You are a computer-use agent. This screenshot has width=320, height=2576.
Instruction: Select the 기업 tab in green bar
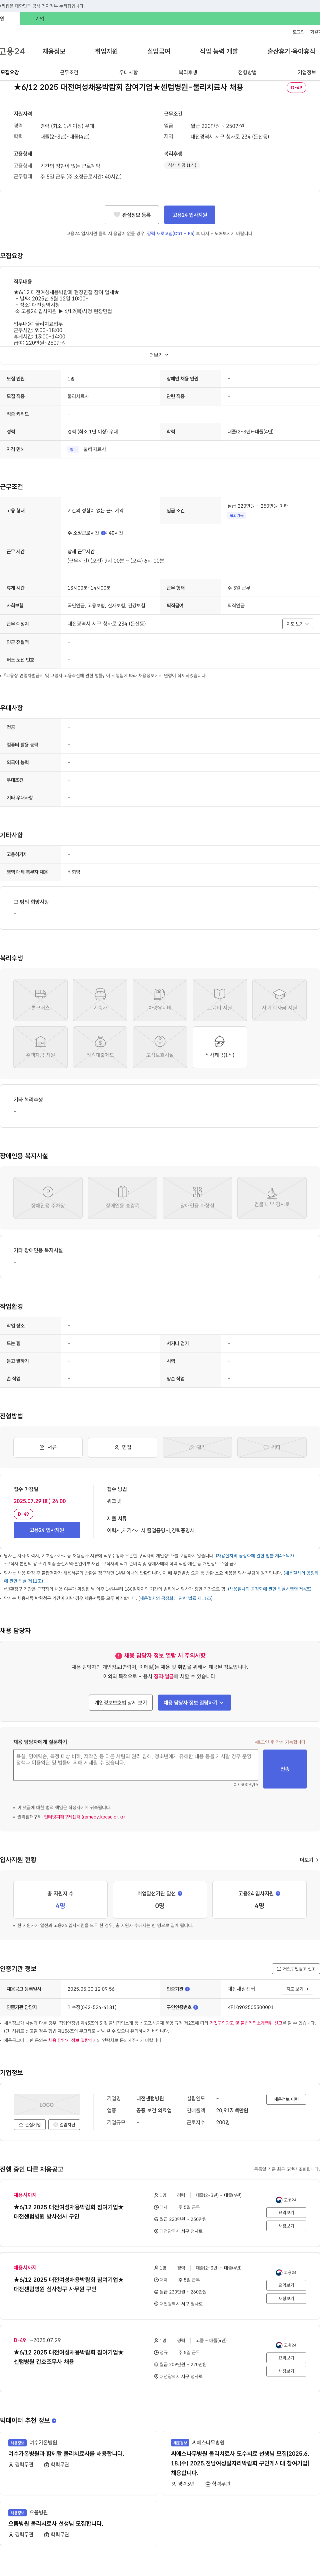pyautogui.click(x=40, y=19)
